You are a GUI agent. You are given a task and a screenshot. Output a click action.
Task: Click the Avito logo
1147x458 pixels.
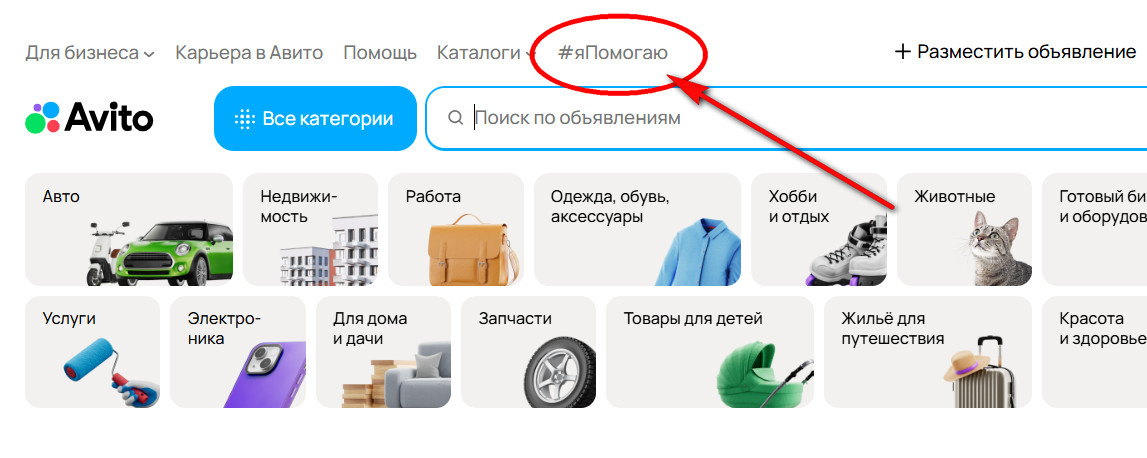89,118
